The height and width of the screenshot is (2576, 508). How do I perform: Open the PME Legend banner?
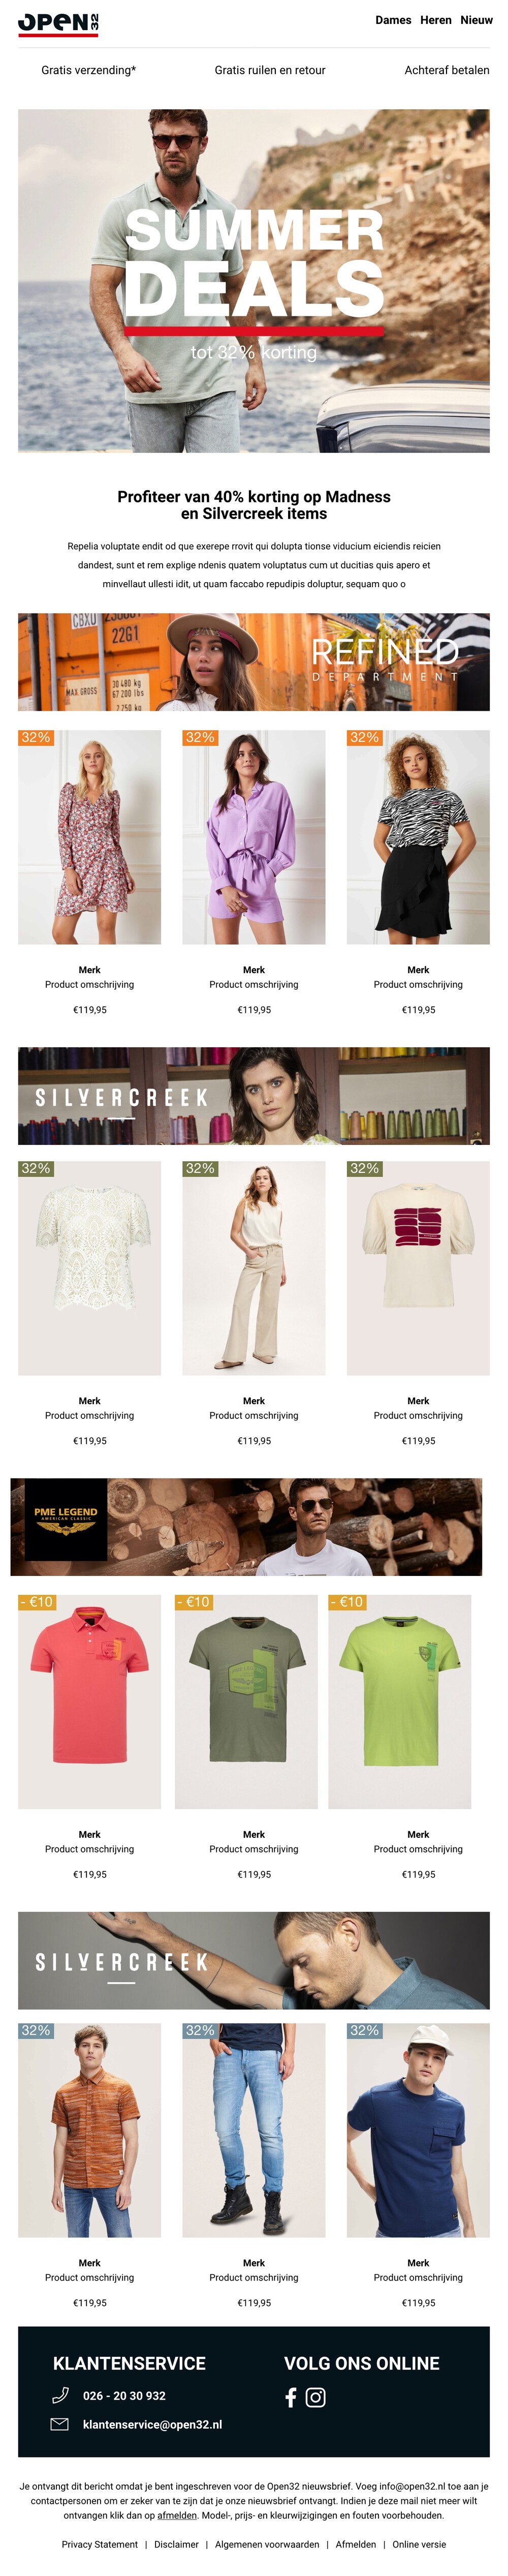246,1527
